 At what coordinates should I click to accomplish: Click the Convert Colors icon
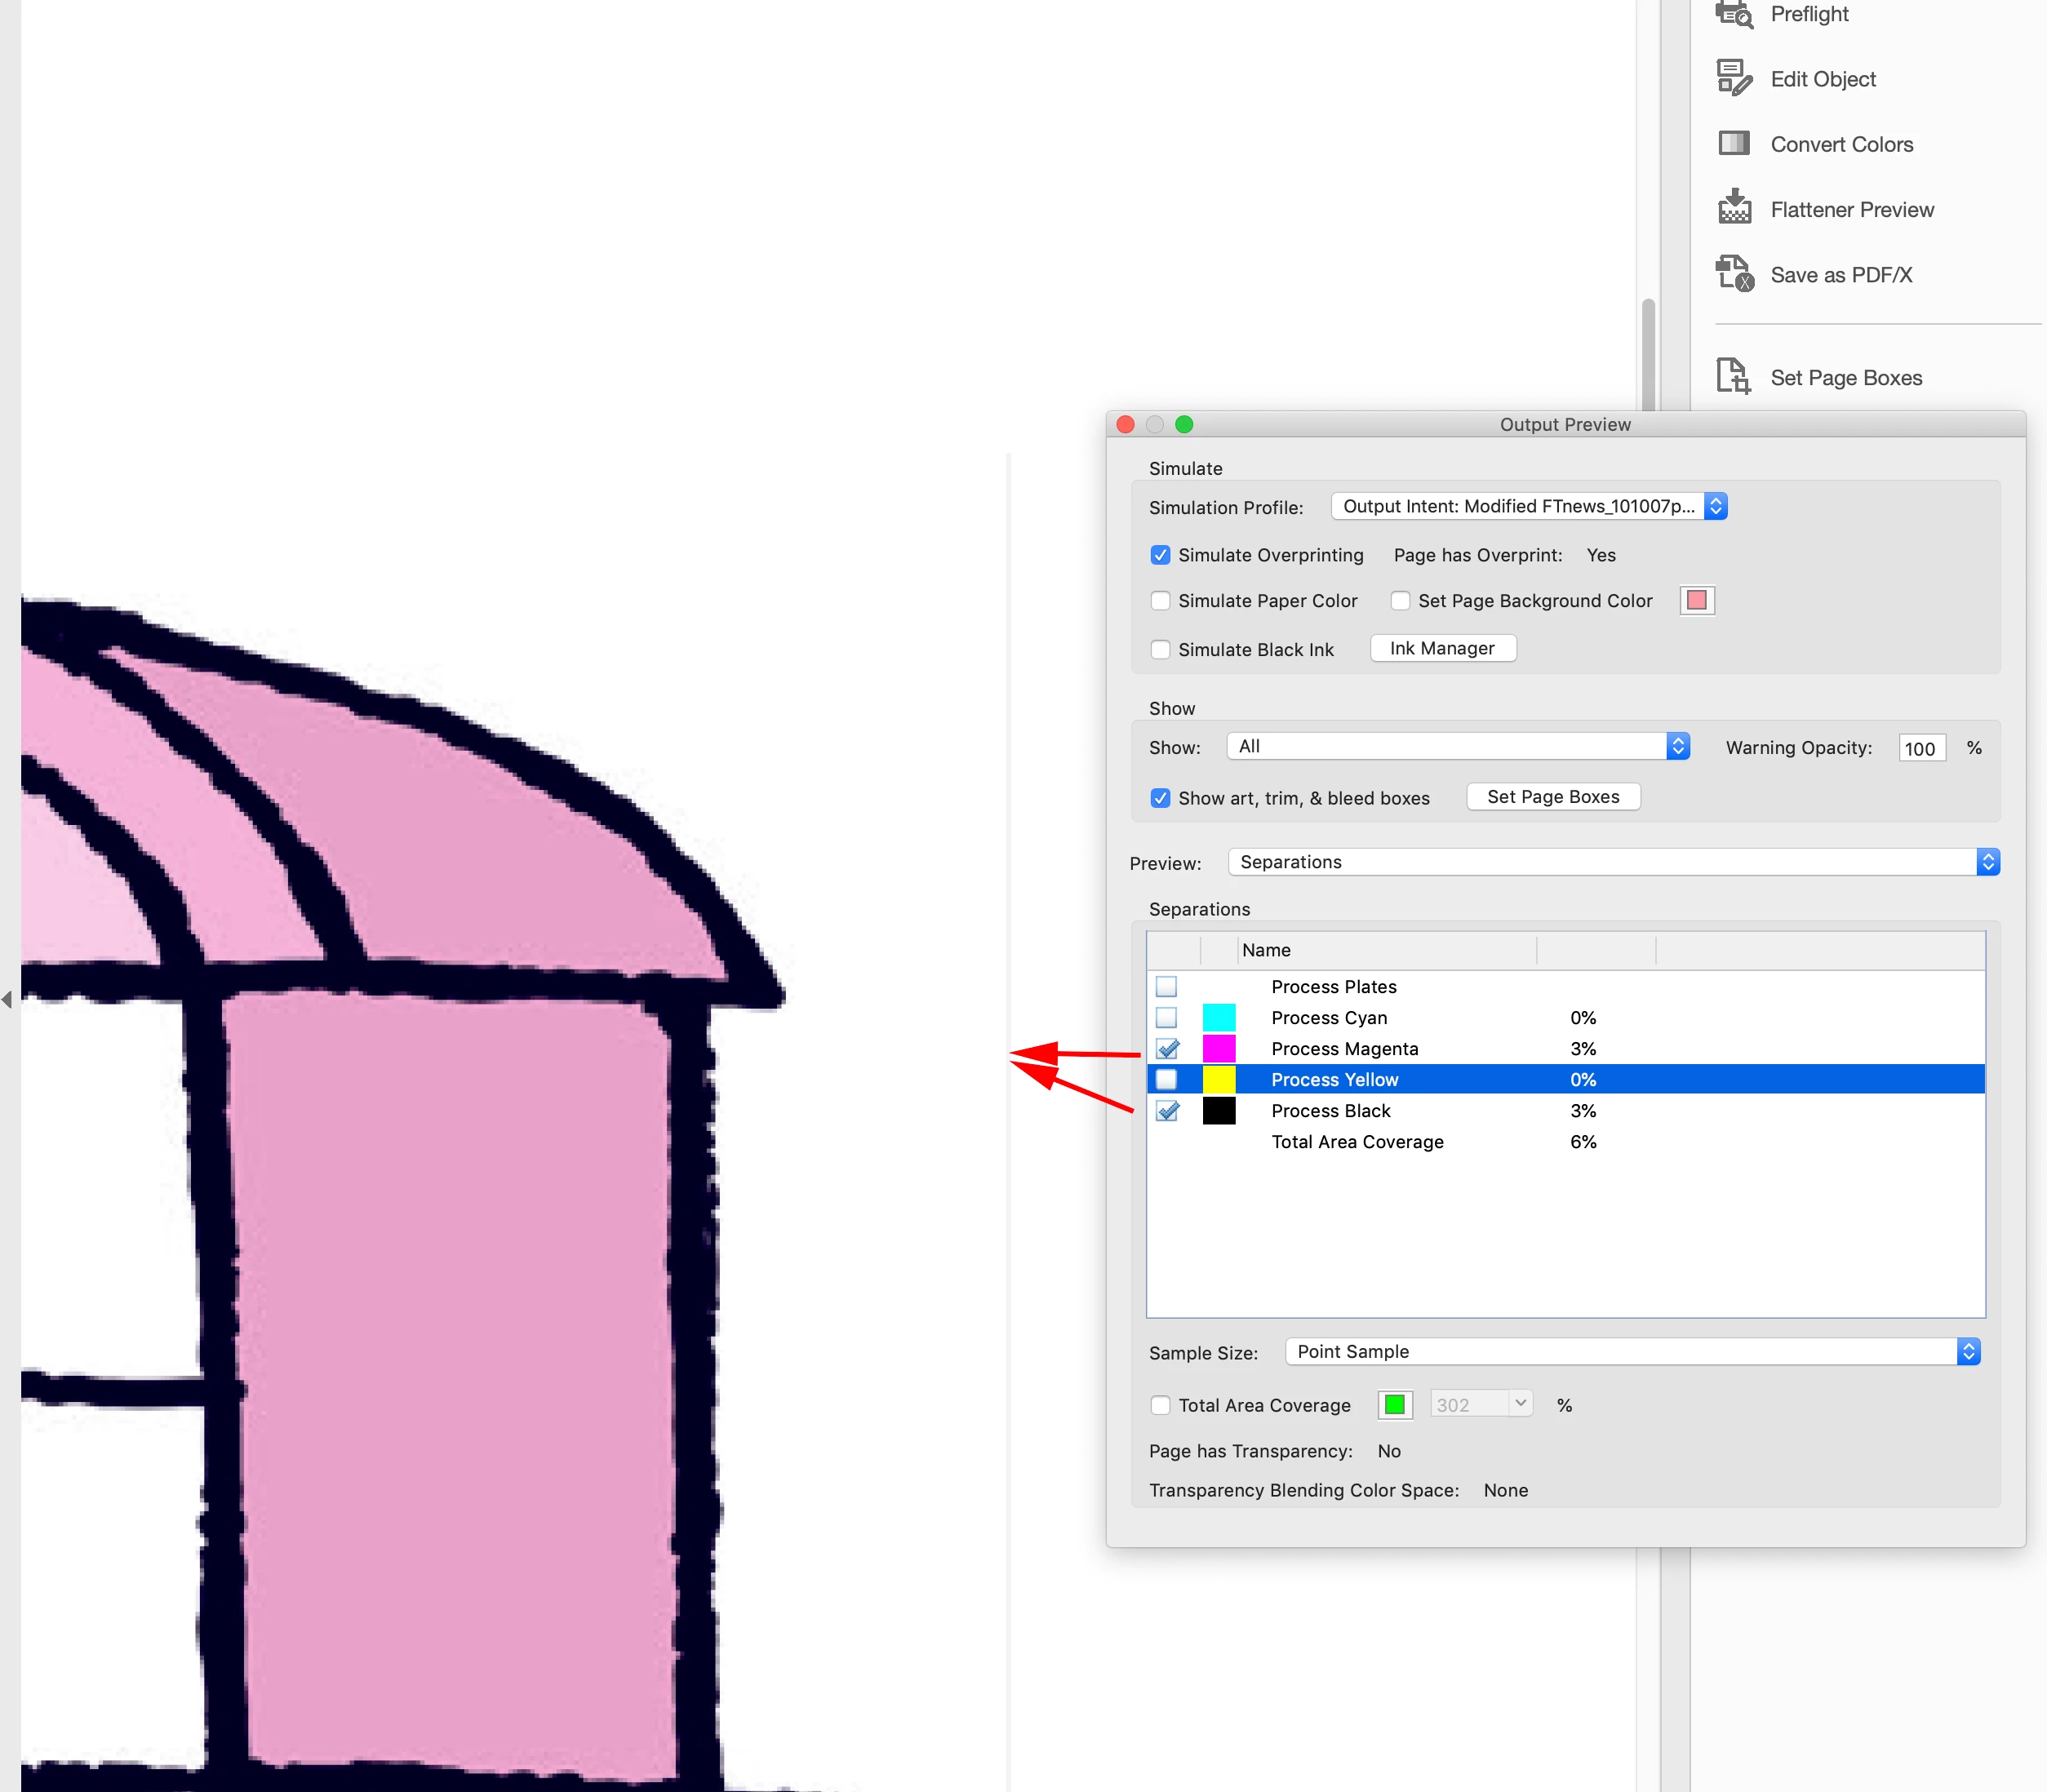click(x=1734, y=144)
